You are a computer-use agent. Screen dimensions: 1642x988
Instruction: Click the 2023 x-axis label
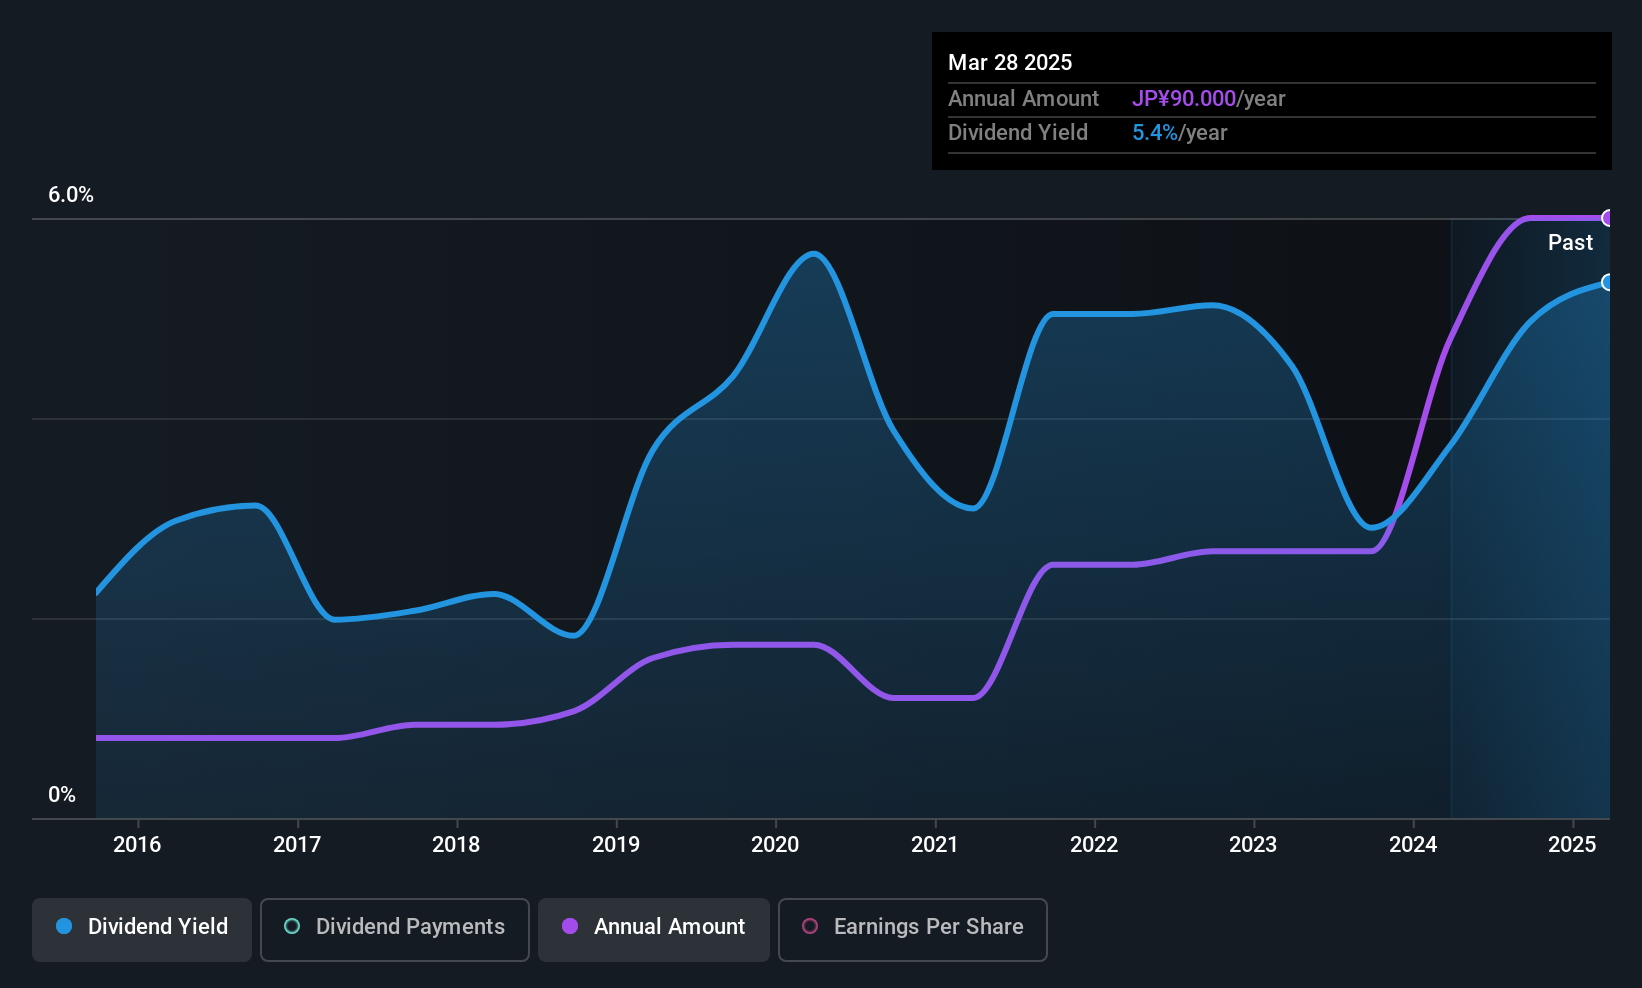pos(1253,845)
